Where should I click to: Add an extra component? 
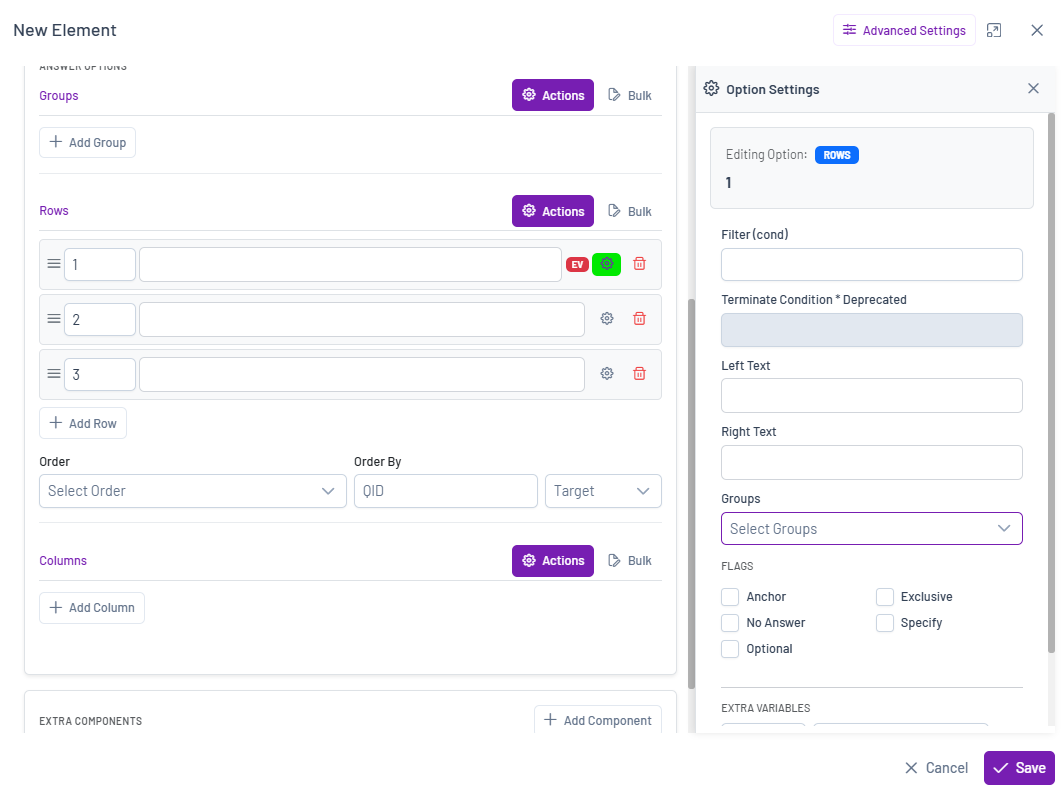tap(598, 720)
